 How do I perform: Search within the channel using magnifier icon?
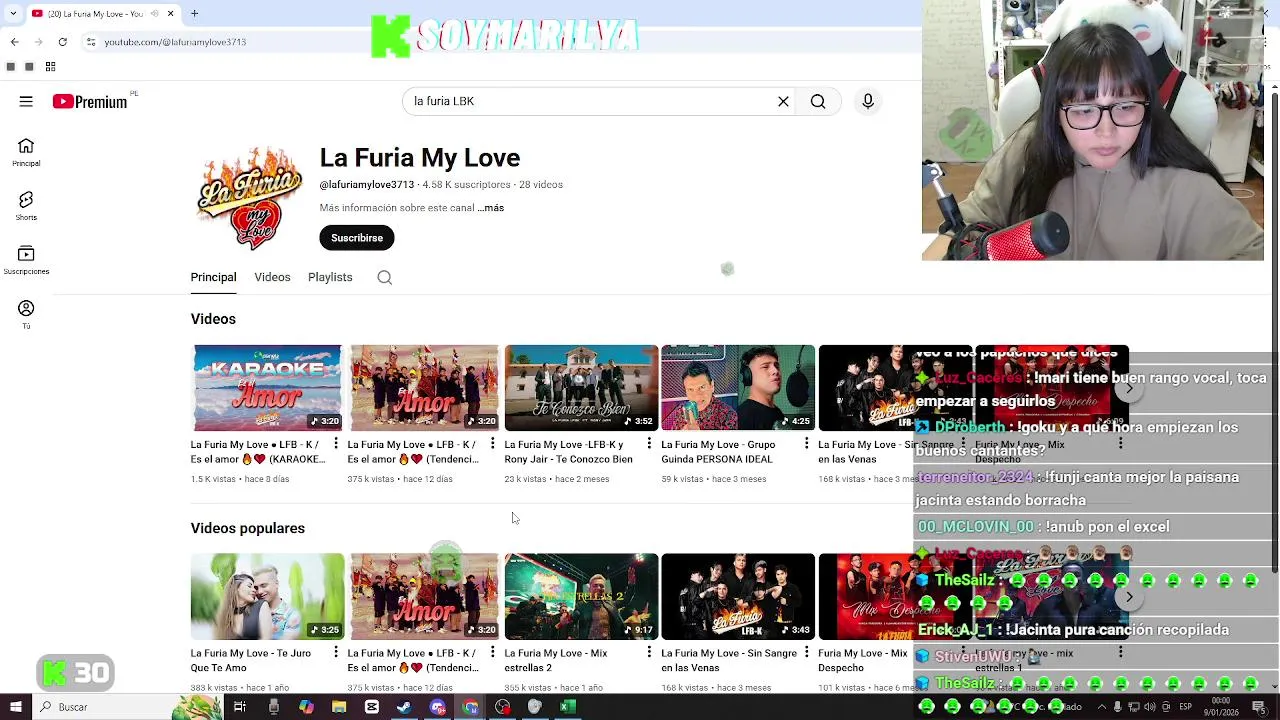point(384,278)
